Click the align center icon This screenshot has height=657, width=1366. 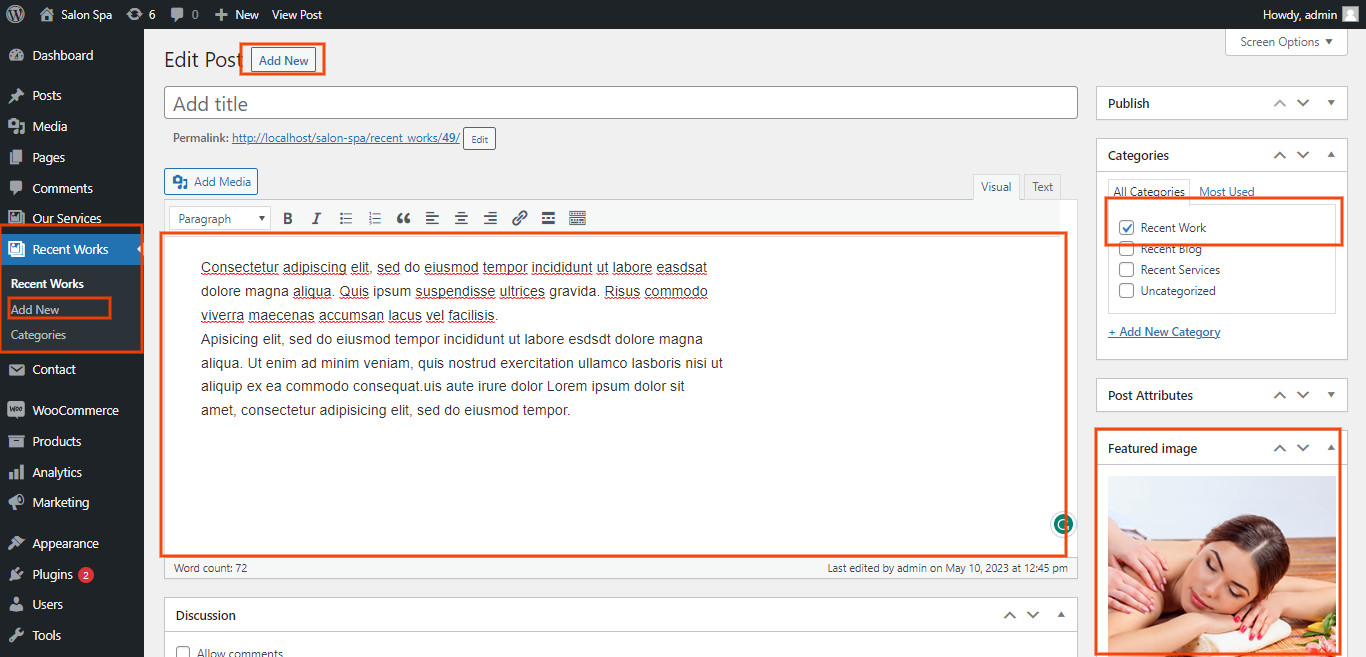461,218
